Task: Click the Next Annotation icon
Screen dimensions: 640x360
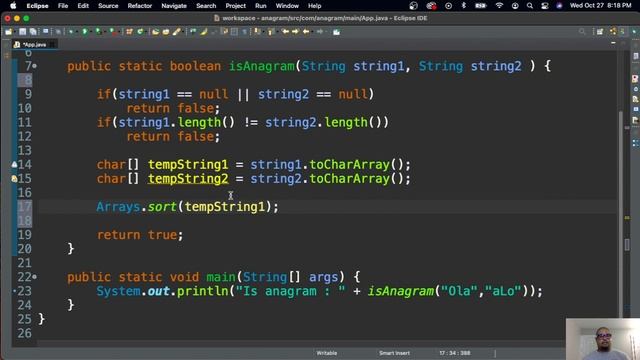Action: tap(258, 31)
